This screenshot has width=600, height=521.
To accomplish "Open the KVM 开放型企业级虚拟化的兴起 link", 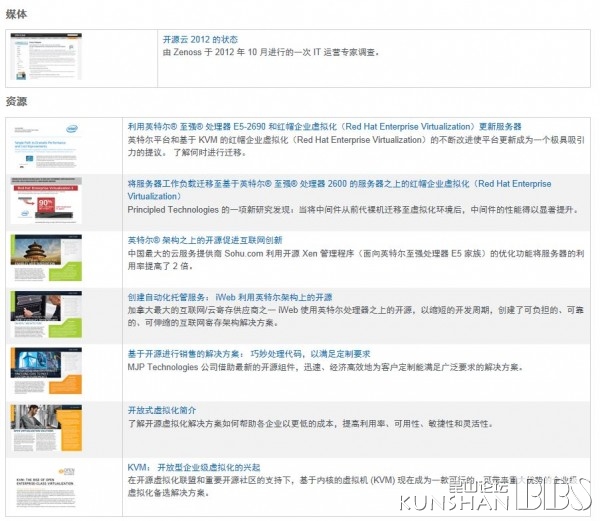I will [x=194, y=467].
